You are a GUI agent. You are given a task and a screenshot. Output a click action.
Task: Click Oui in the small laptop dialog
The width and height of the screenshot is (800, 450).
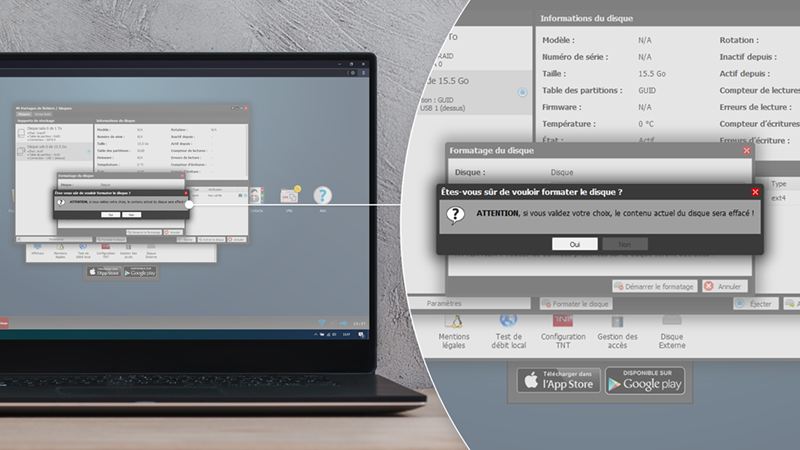coord(111,215)
